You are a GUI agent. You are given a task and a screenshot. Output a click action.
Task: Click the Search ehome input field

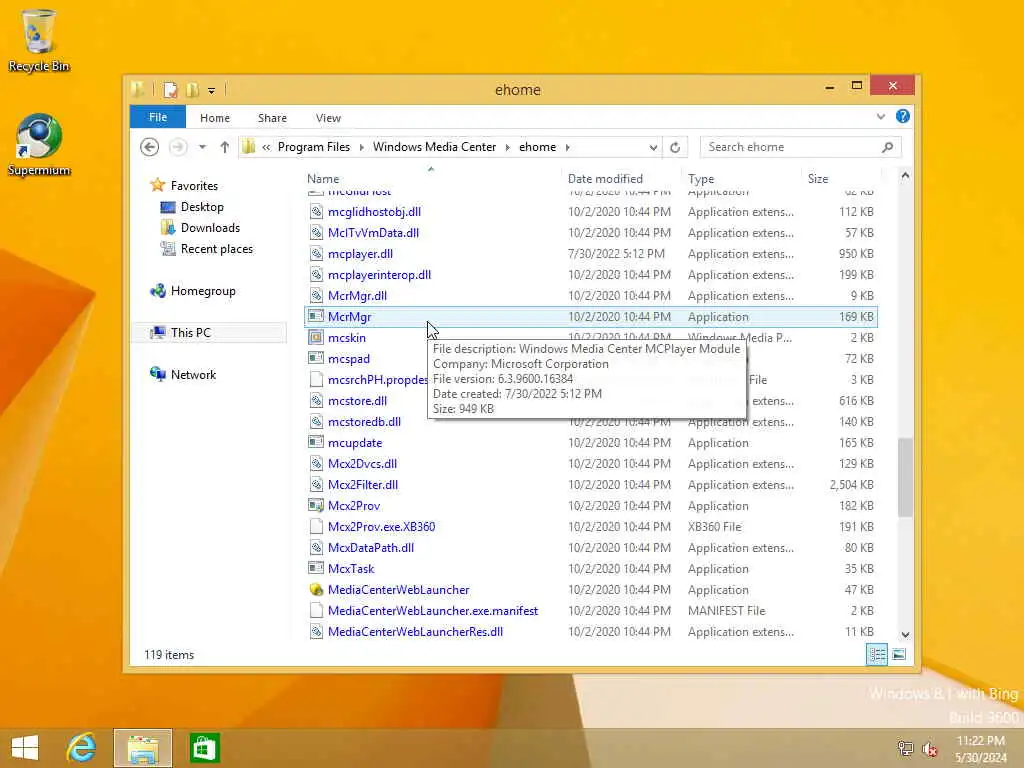point(801,147)
